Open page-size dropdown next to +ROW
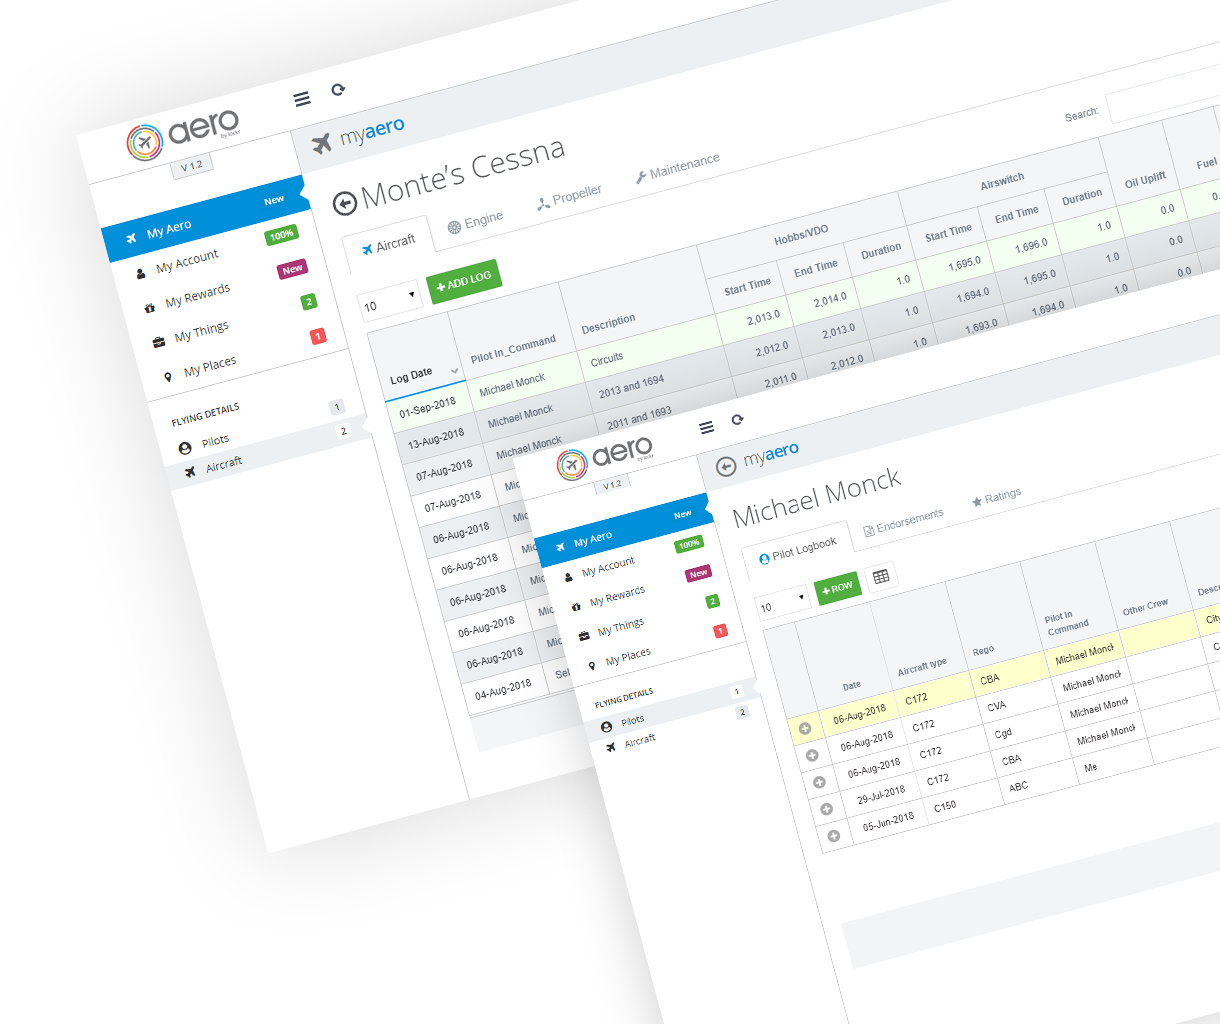The width and height of the screenshot is (1220, 1024). tap(783, 604)
